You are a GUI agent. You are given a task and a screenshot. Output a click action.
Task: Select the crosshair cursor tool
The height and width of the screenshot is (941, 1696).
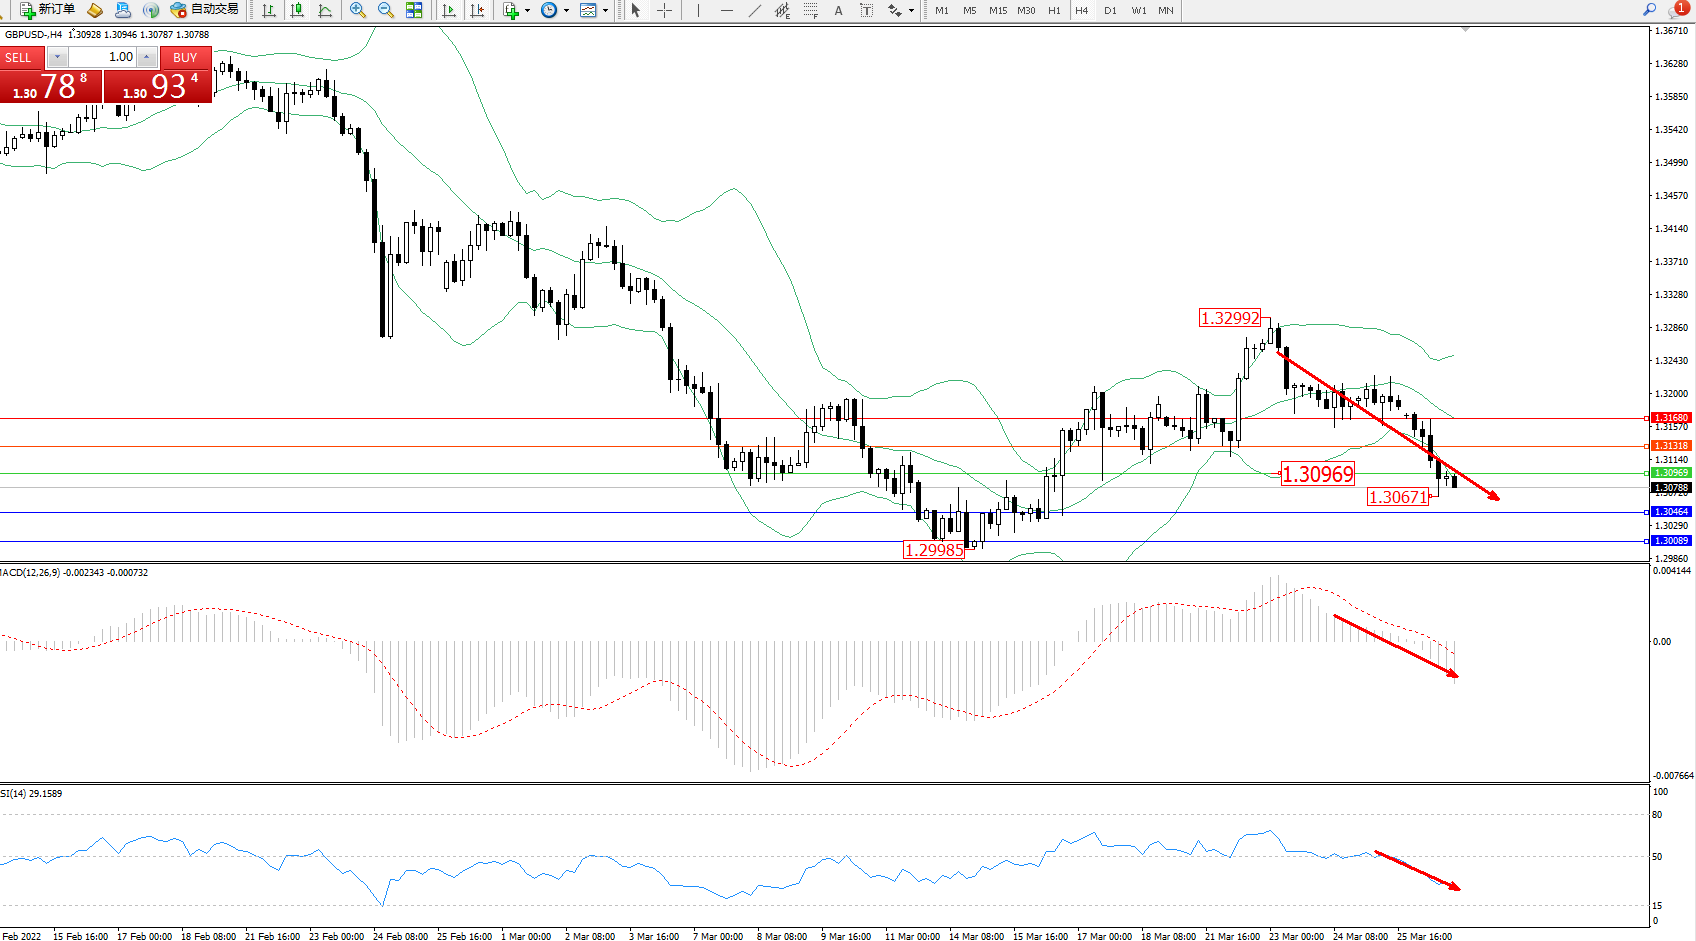664,10
